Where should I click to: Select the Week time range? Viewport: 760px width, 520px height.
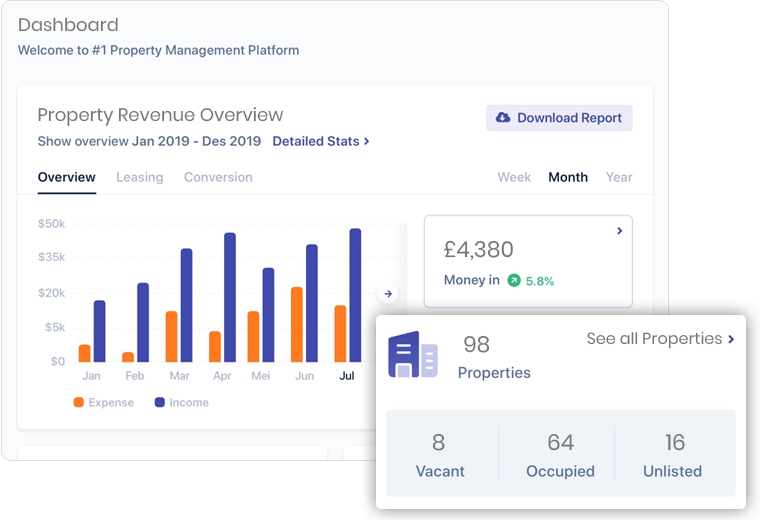point(514,177)
